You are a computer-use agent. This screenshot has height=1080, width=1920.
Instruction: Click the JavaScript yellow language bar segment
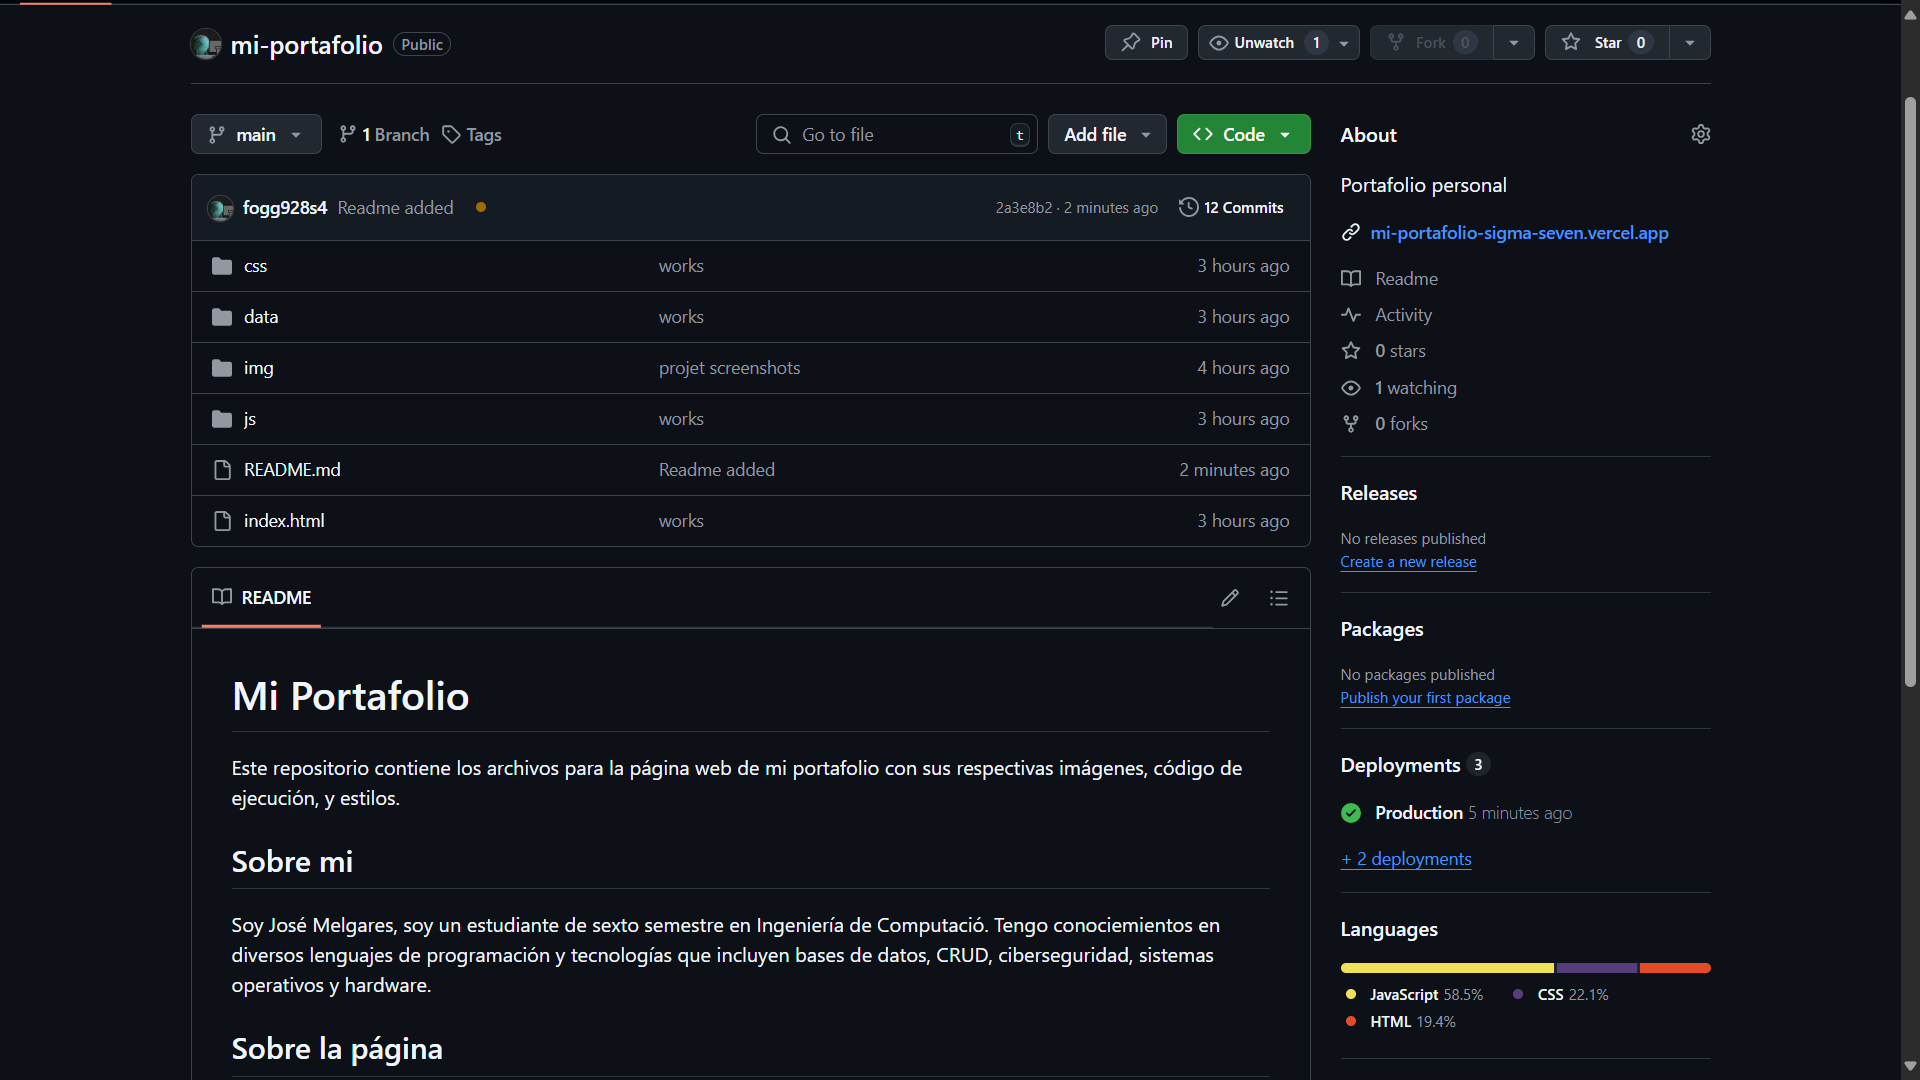coord(1446,968)
